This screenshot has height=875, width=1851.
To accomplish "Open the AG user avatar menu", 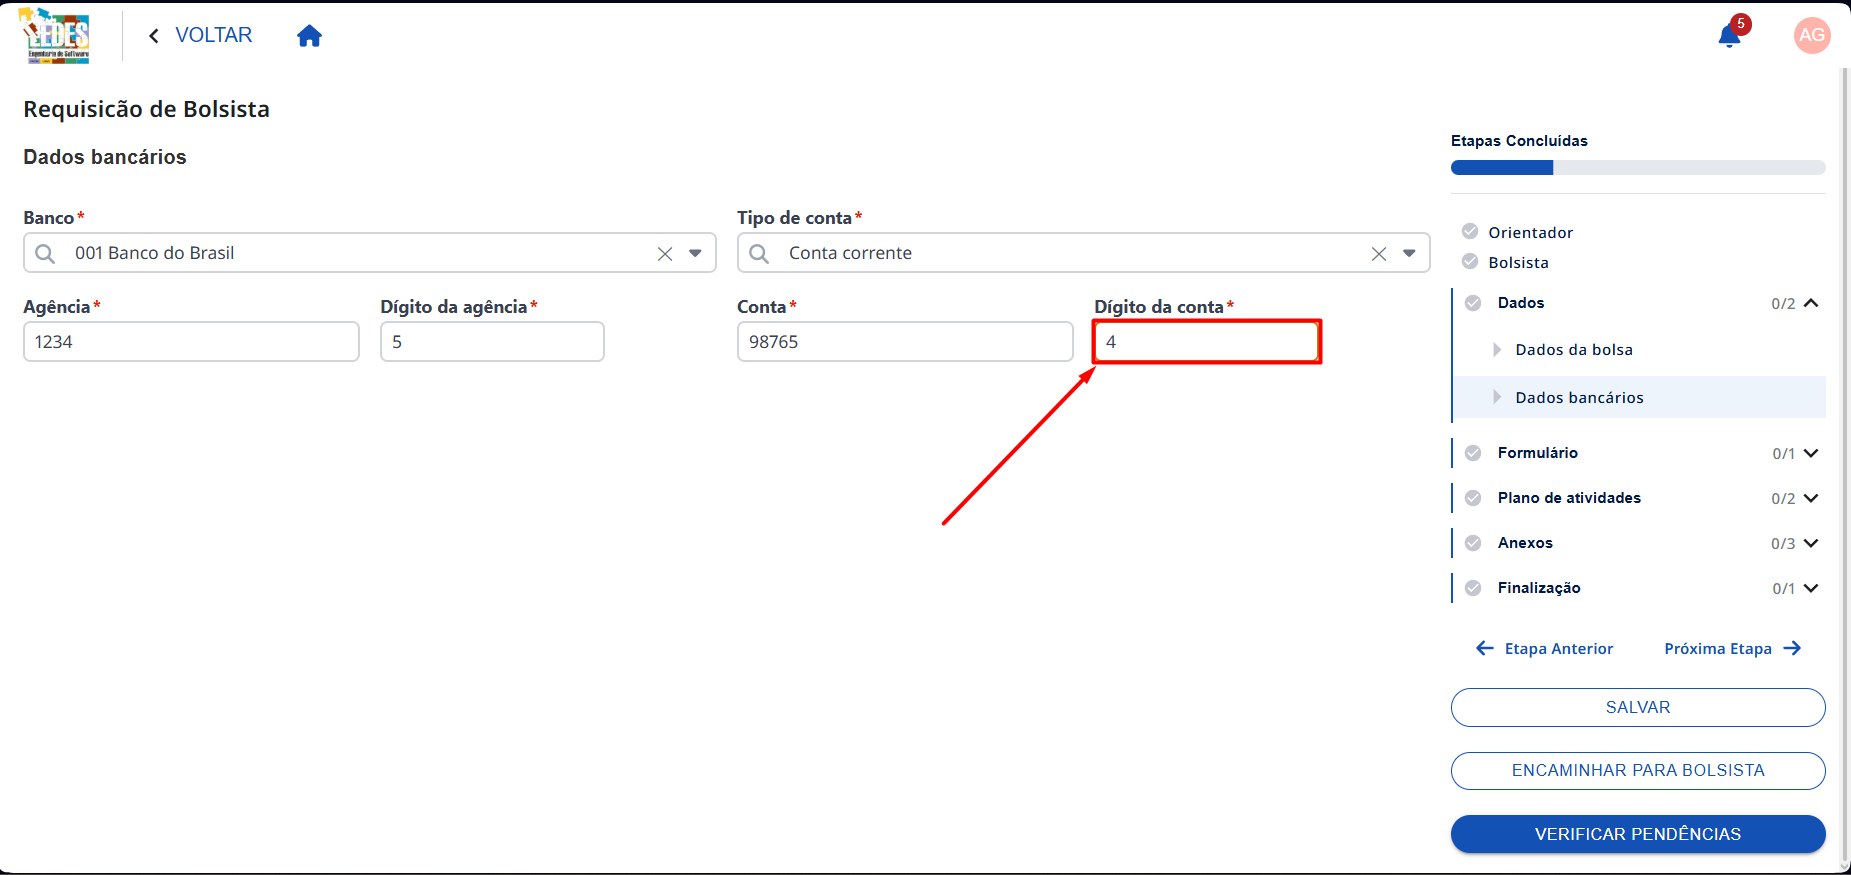I will pyautogui.click(x=1811, y=35).
